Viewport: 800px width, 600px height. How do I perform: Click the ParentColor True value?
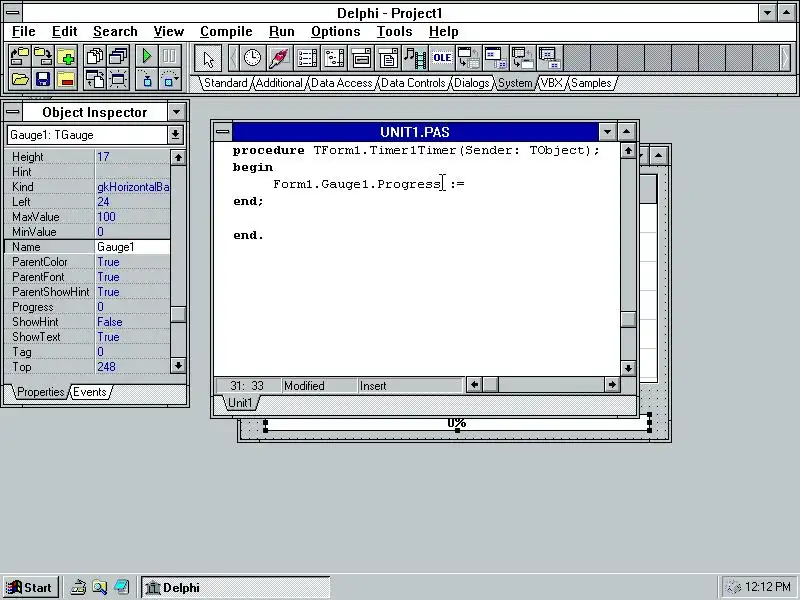(x=133, y=262)
